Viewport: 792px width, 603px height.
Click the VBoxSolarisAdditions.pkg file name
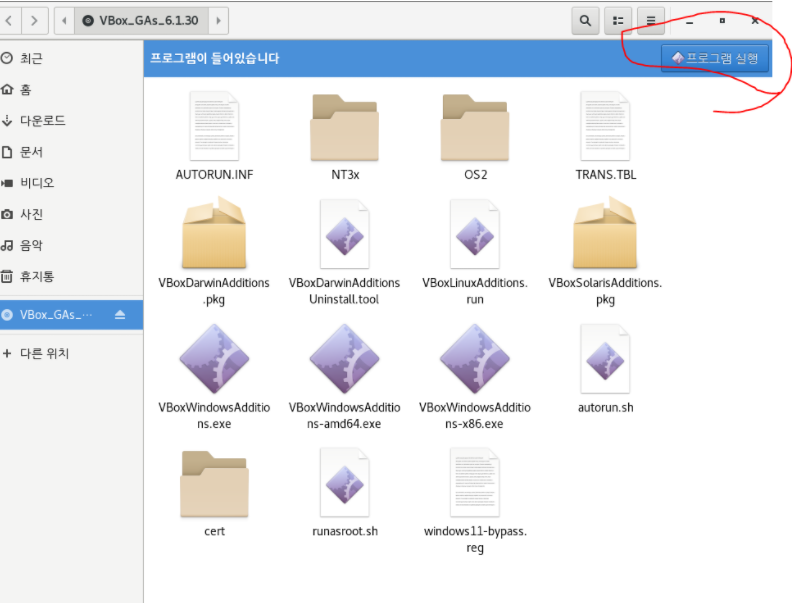click(x=605, y=291)
